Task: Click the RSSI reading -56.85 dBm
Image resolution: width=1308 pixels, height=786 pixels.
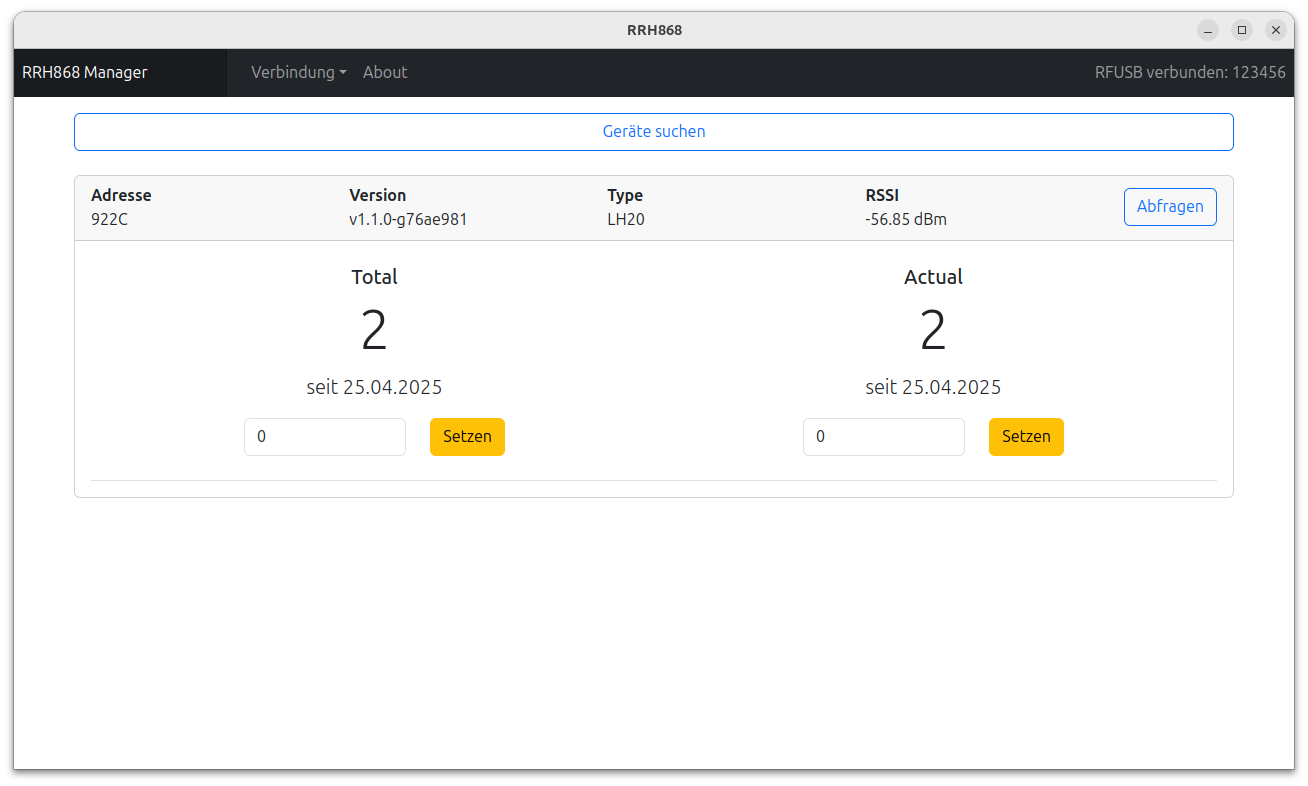Action: click(x=906, y=219)
